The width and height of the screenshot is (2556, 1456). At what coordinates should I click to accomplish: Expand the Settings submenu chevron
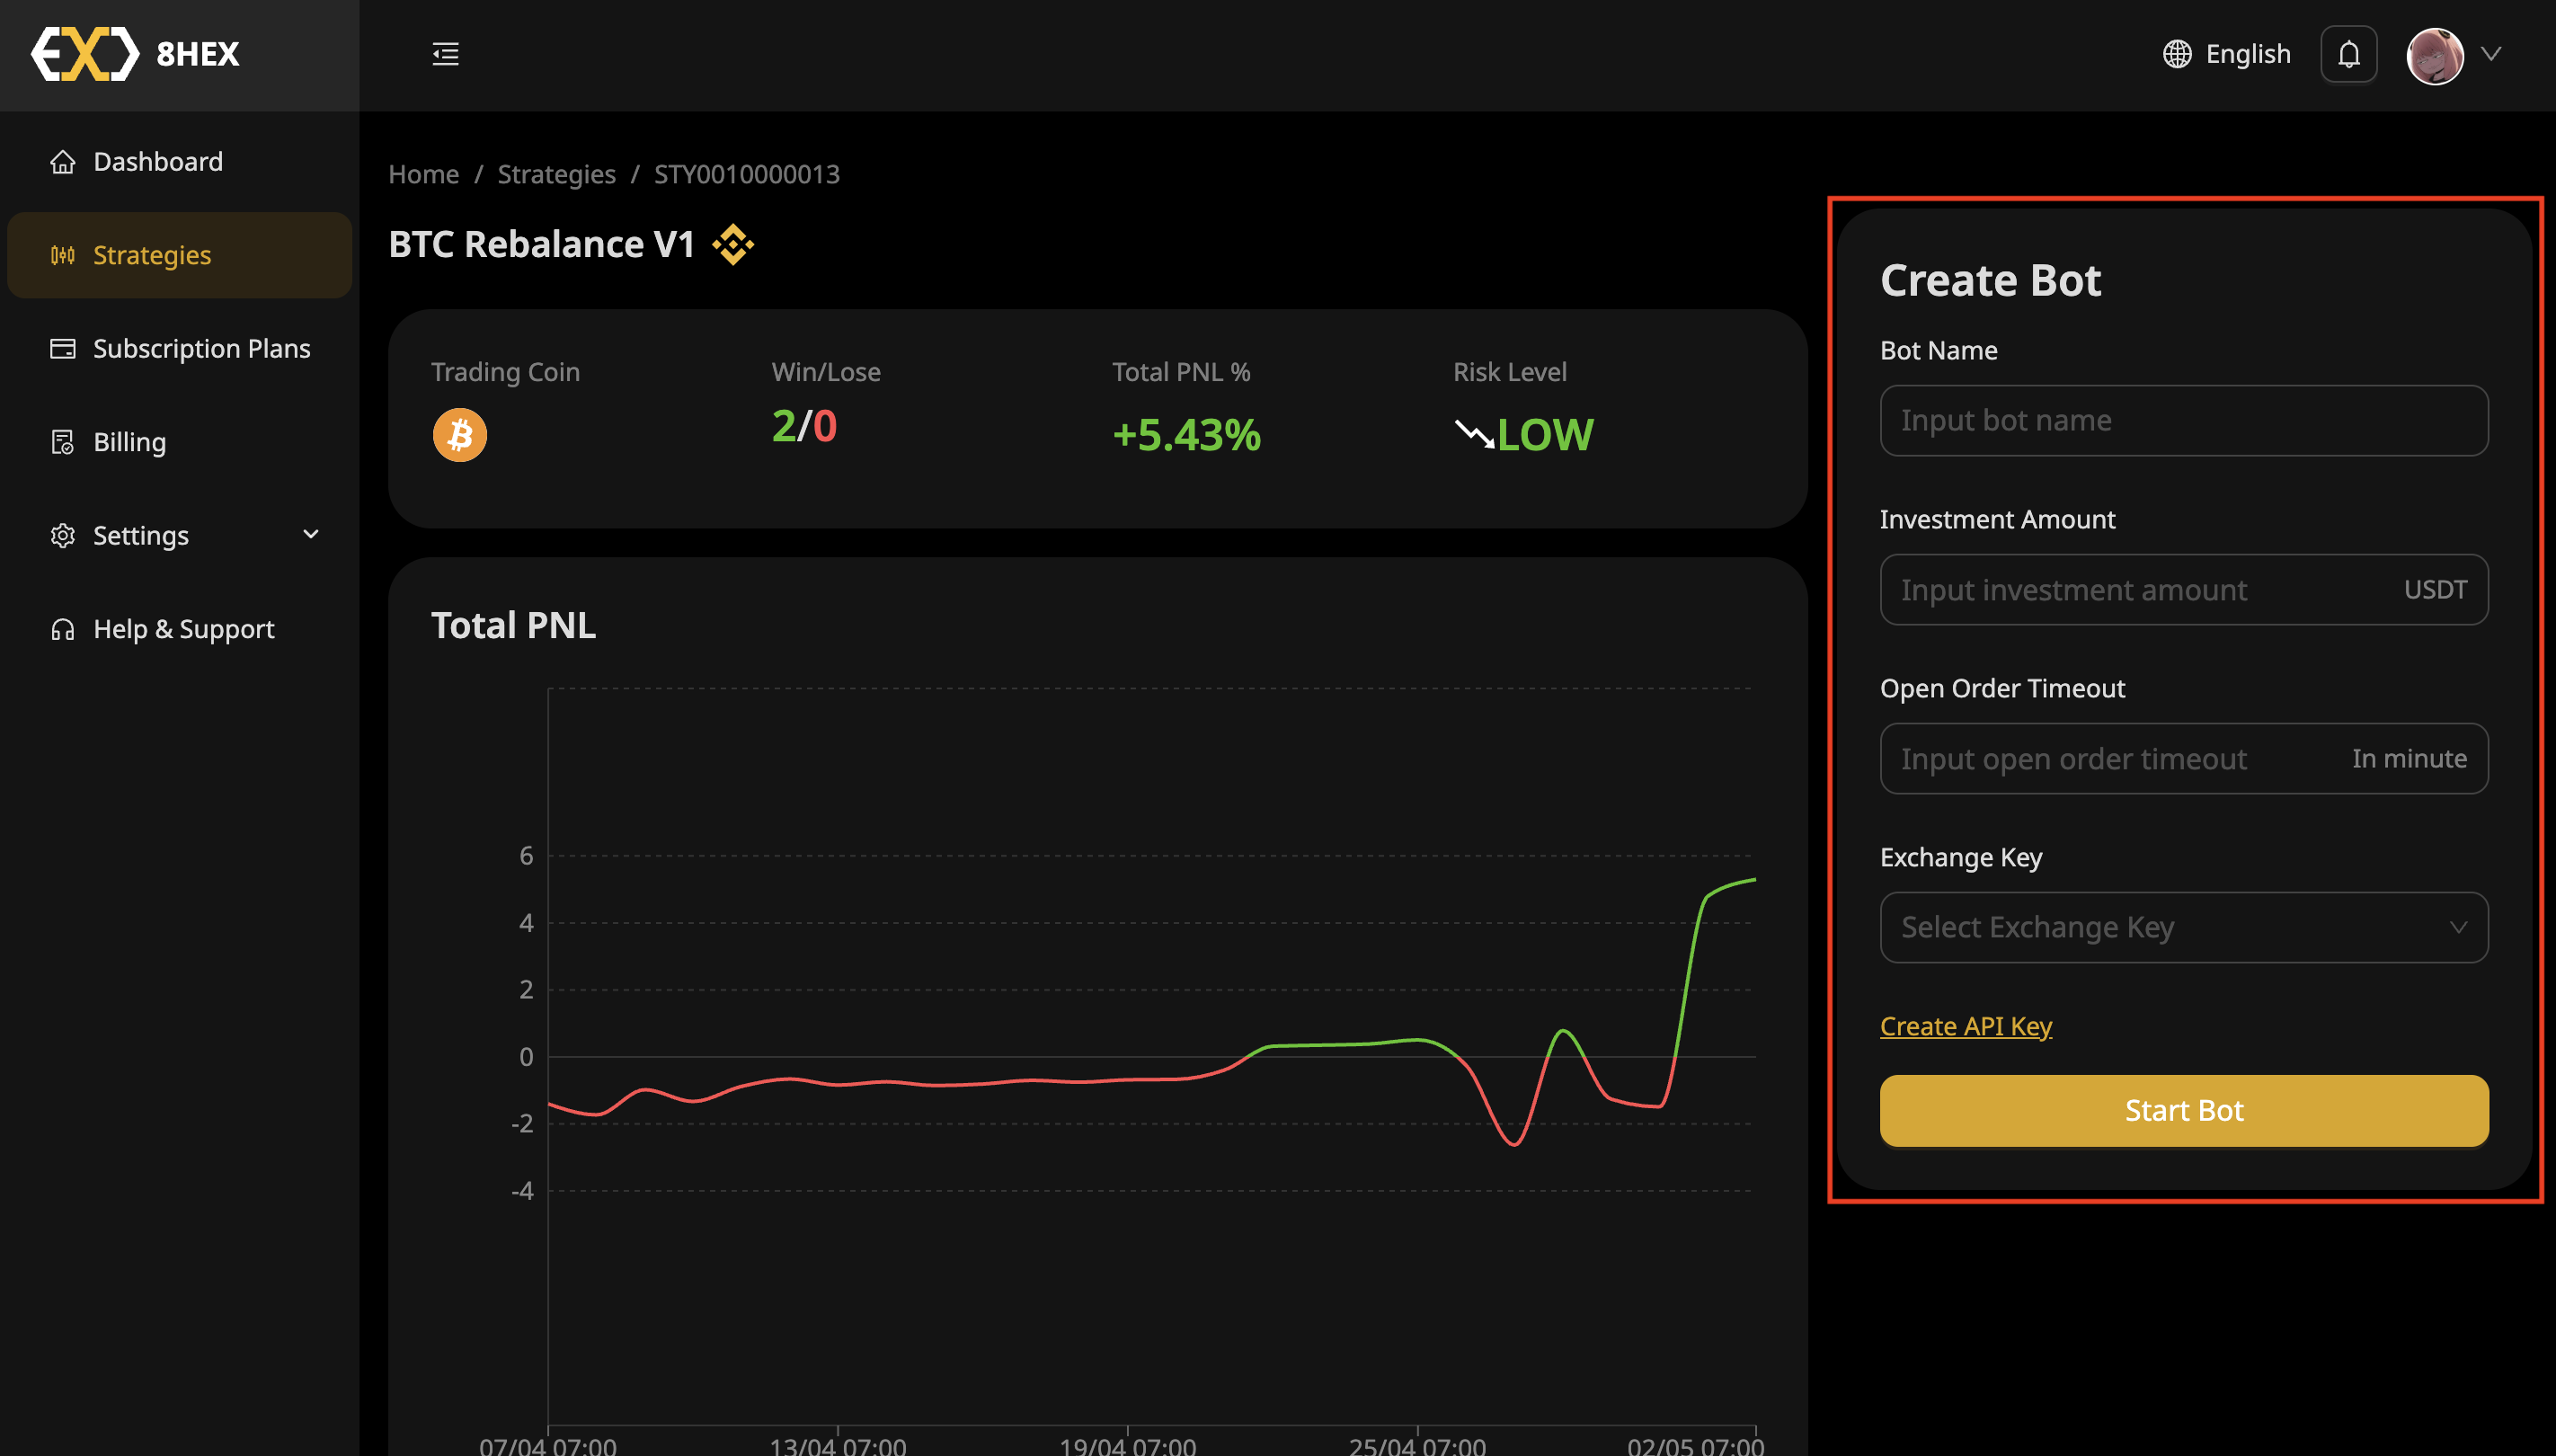pyautogui.click(x=311, y=535)
